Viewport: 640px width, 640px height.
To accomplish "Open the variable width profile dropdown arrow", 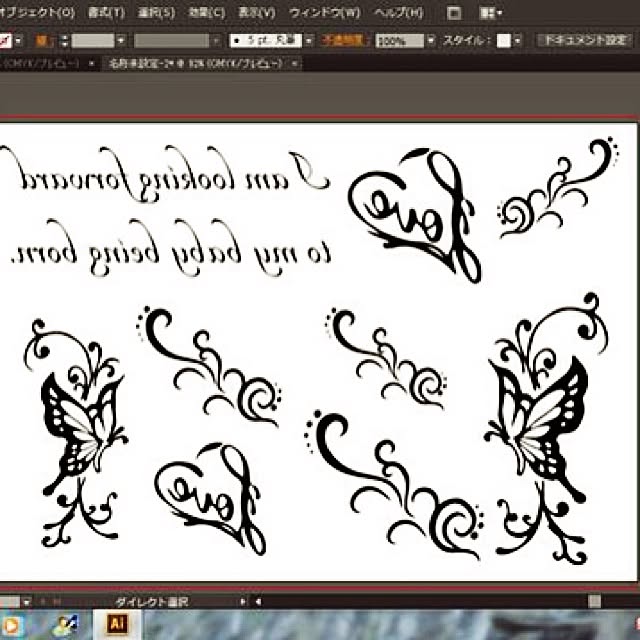I will pos(216,41).
